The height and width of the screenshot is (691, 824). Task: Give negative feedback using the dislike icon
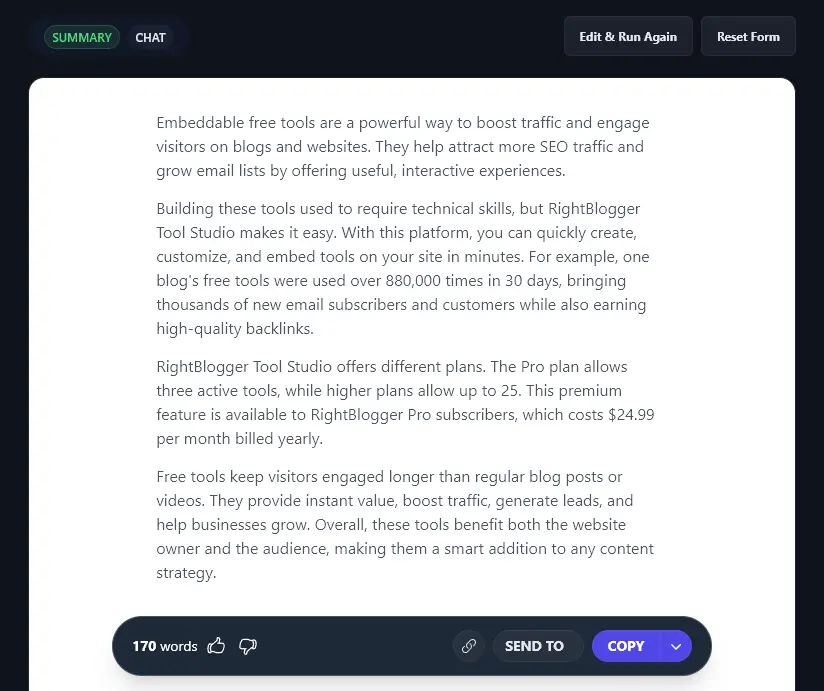pos(247,647)
